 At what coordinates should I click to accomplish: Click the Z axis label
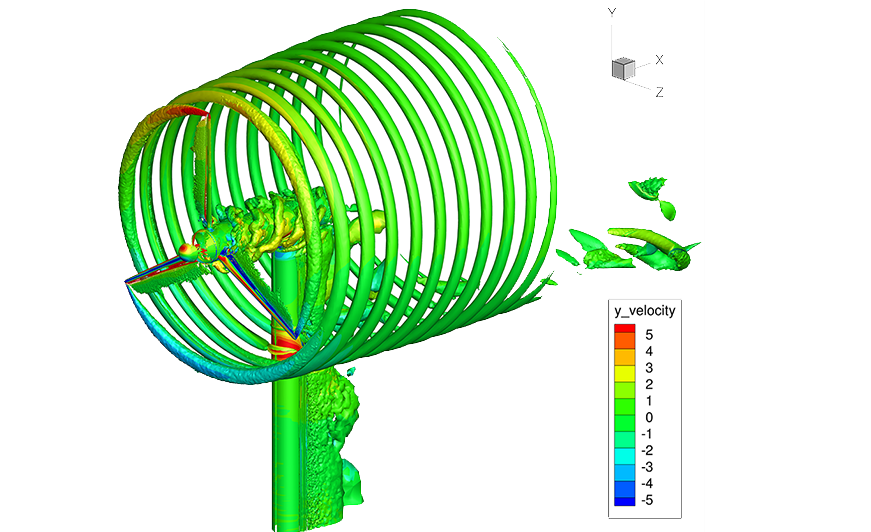(x=660, y=92)
